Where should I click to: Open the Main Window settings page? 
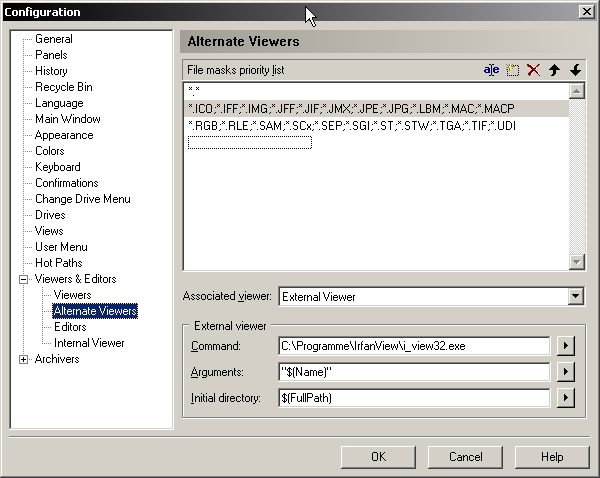[68, 119]
